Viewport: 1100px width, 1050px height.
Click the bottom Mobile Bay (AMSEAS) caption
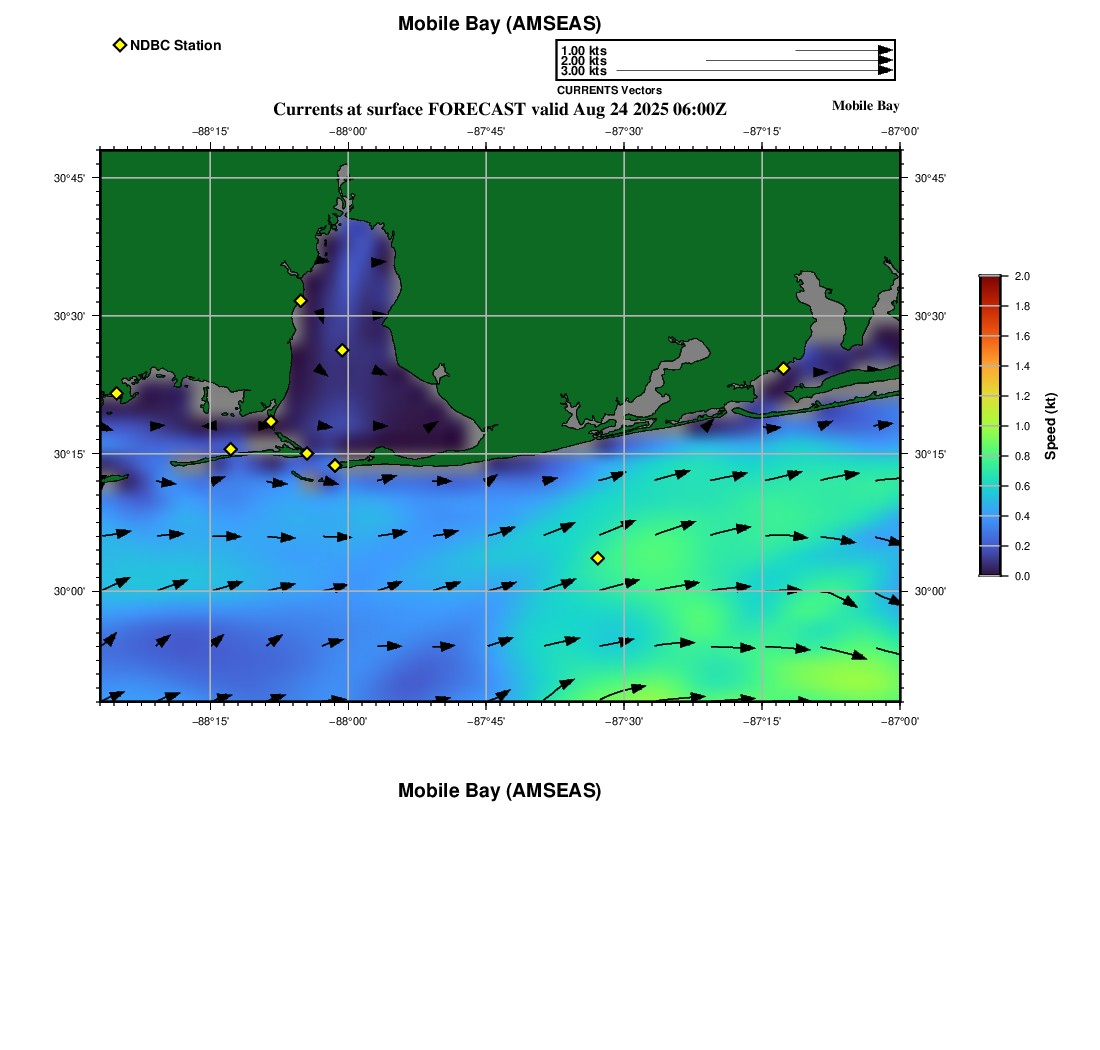click(x=499, y=790)
